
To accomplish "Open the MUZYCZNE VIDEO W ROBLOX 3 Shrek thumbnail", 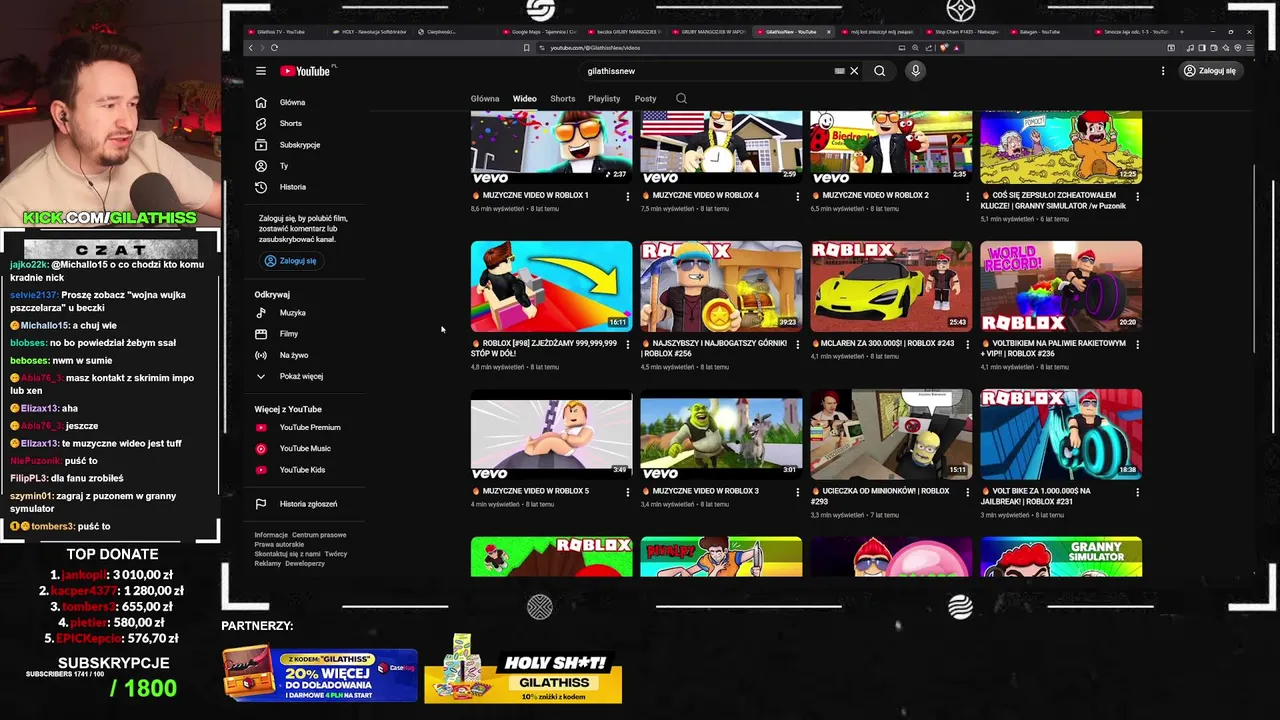I will pos(721,434).
